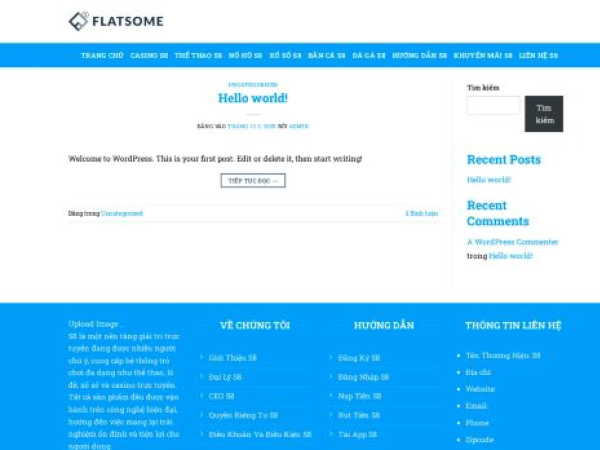Go to Casino S8 in navigation
Viewport: 600px width, 450px height.
[149, 56]
